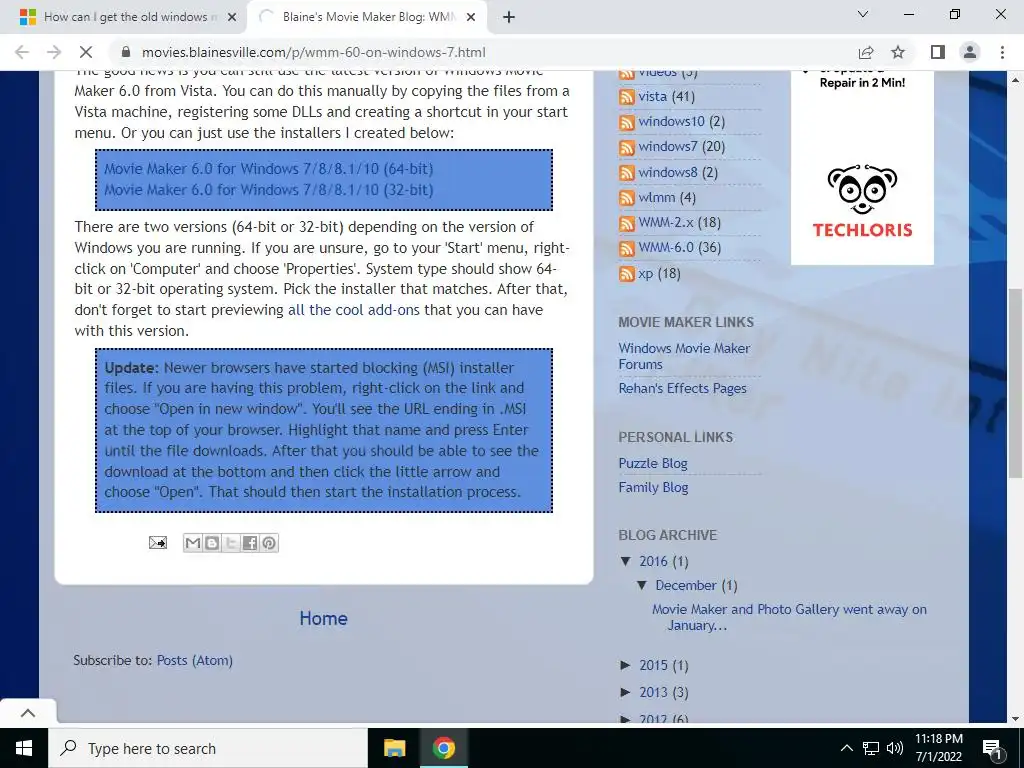Expand 2013 blog archive year
This screenshot has height=768, width=1024.
pyautogui.click(x=626, y=692)
